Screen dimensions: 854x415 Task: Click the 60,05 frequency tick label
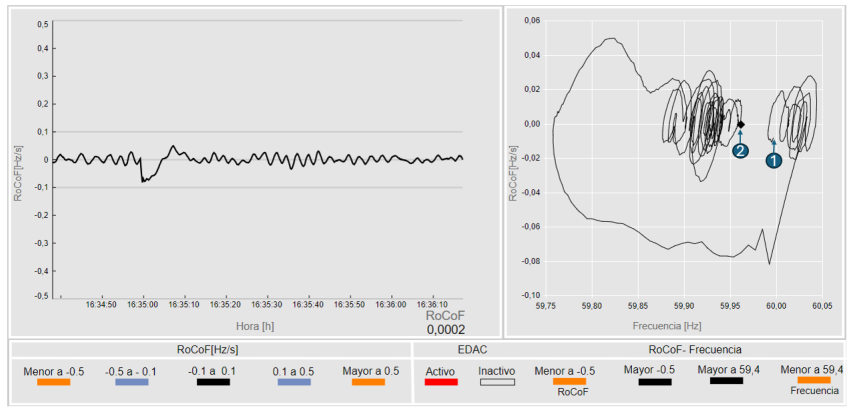pyautogui.click(x=821, y=305)
